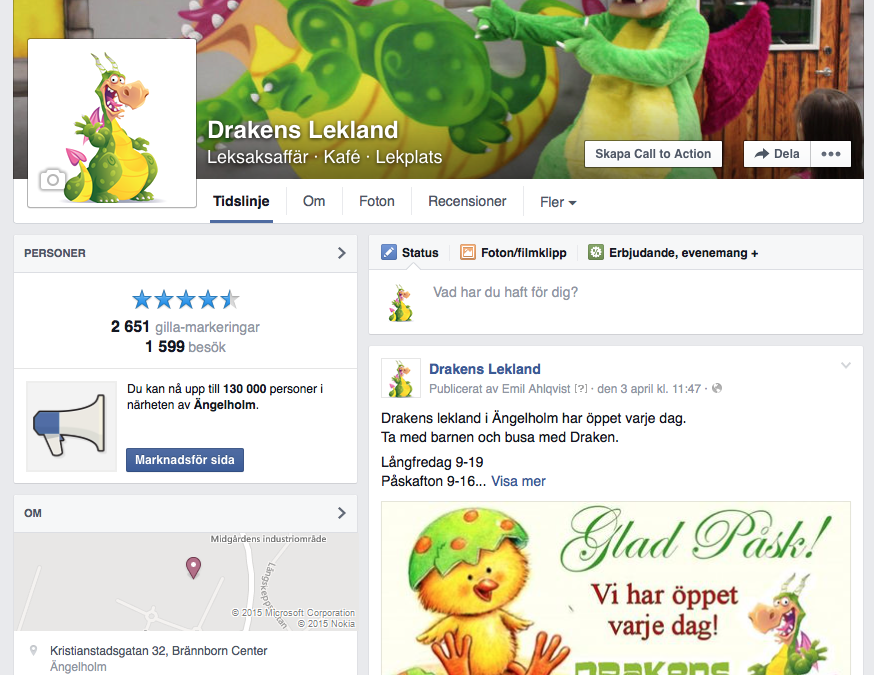This screenshot has height=675, width=874.
Task: Switch to the Recensioner tab
Action: (467, 201)
